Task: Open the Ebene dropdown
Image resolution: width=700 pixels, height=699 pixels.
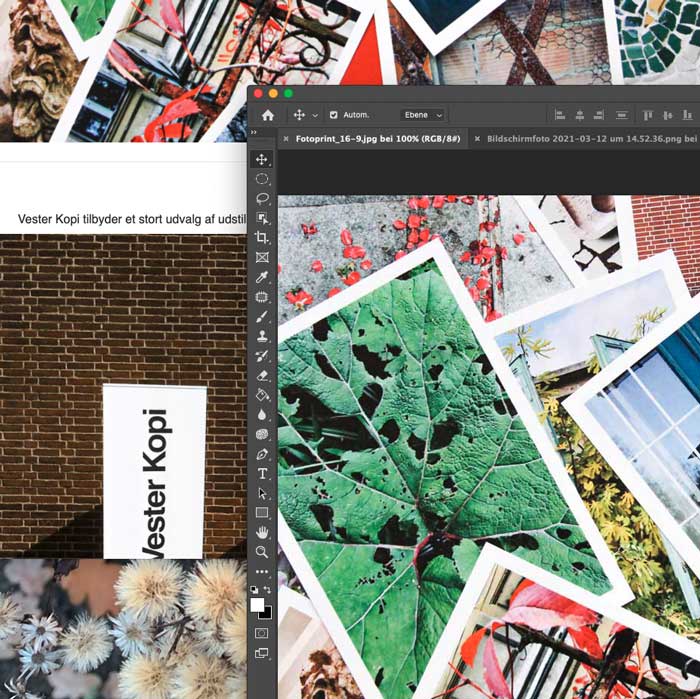Action: click(x=422, y=115)
